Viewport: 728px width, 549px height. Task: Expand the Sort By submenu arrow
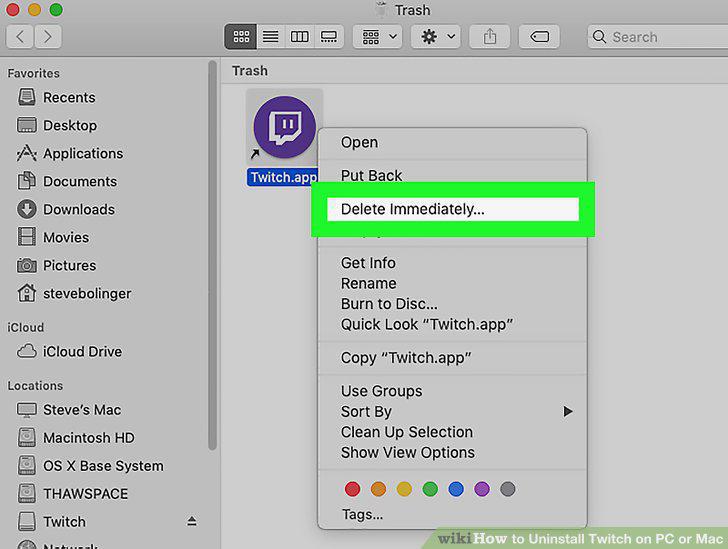[567, 412]
